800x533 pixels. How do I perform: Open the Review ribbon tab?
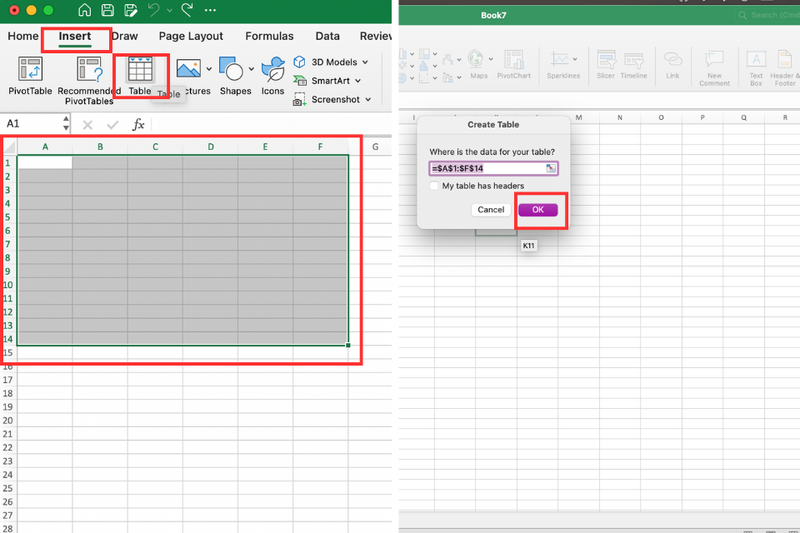pos(376,36)
